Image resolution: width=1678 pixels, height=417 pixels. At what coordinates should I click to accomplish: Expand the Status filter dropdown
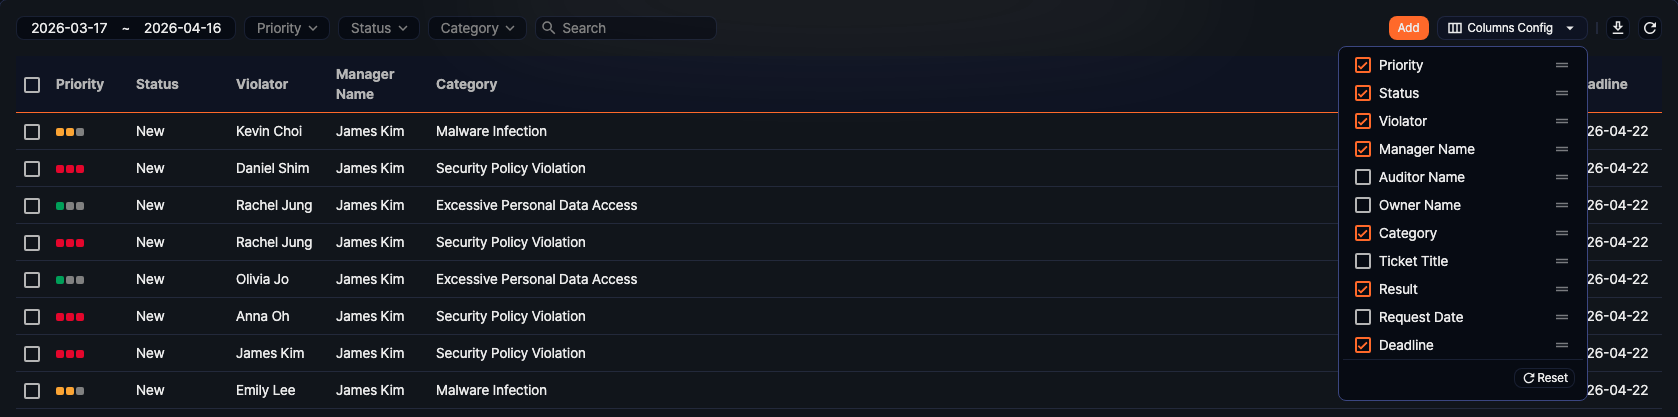point(379,28)
